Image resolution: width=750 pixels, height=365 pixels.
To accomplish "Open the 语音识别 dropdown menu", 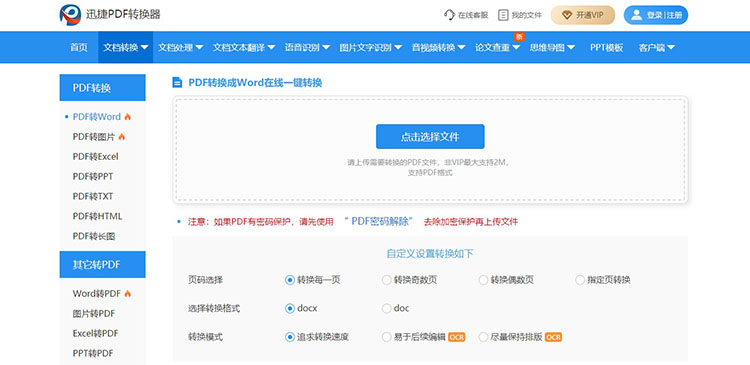I will click(x=307, y=47).
